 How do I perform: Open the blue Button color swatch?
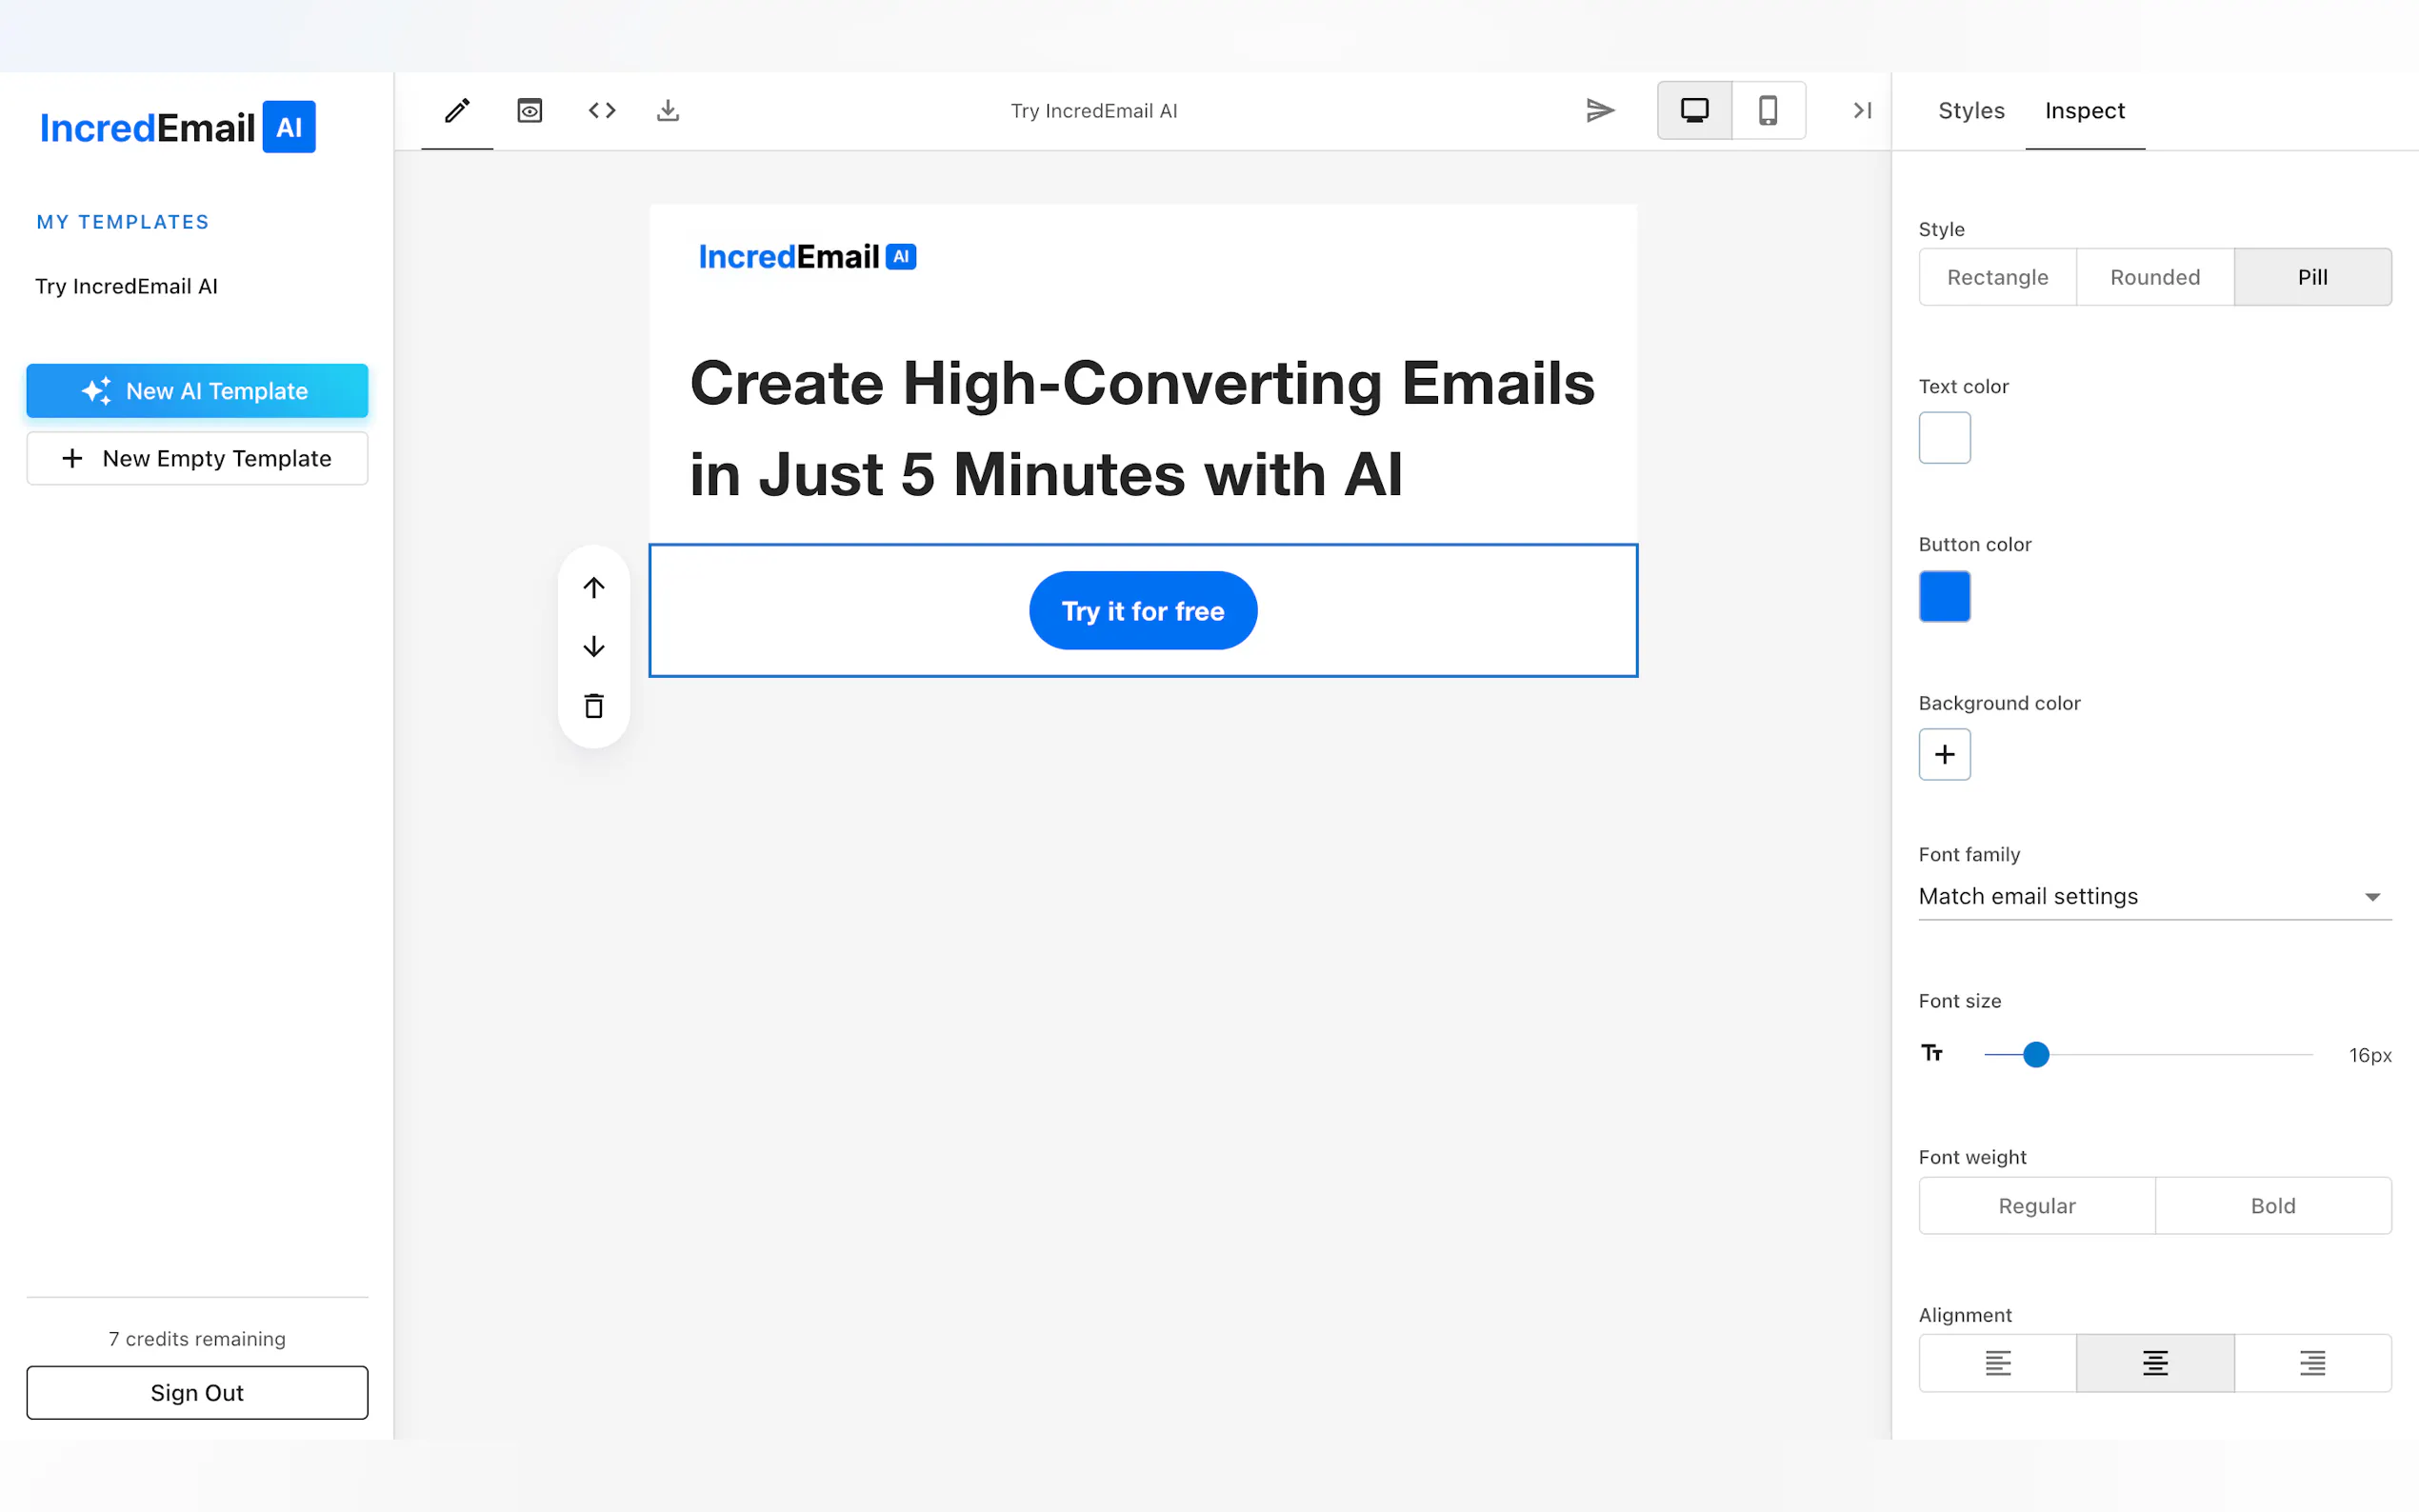click(x=1944, y=596)
